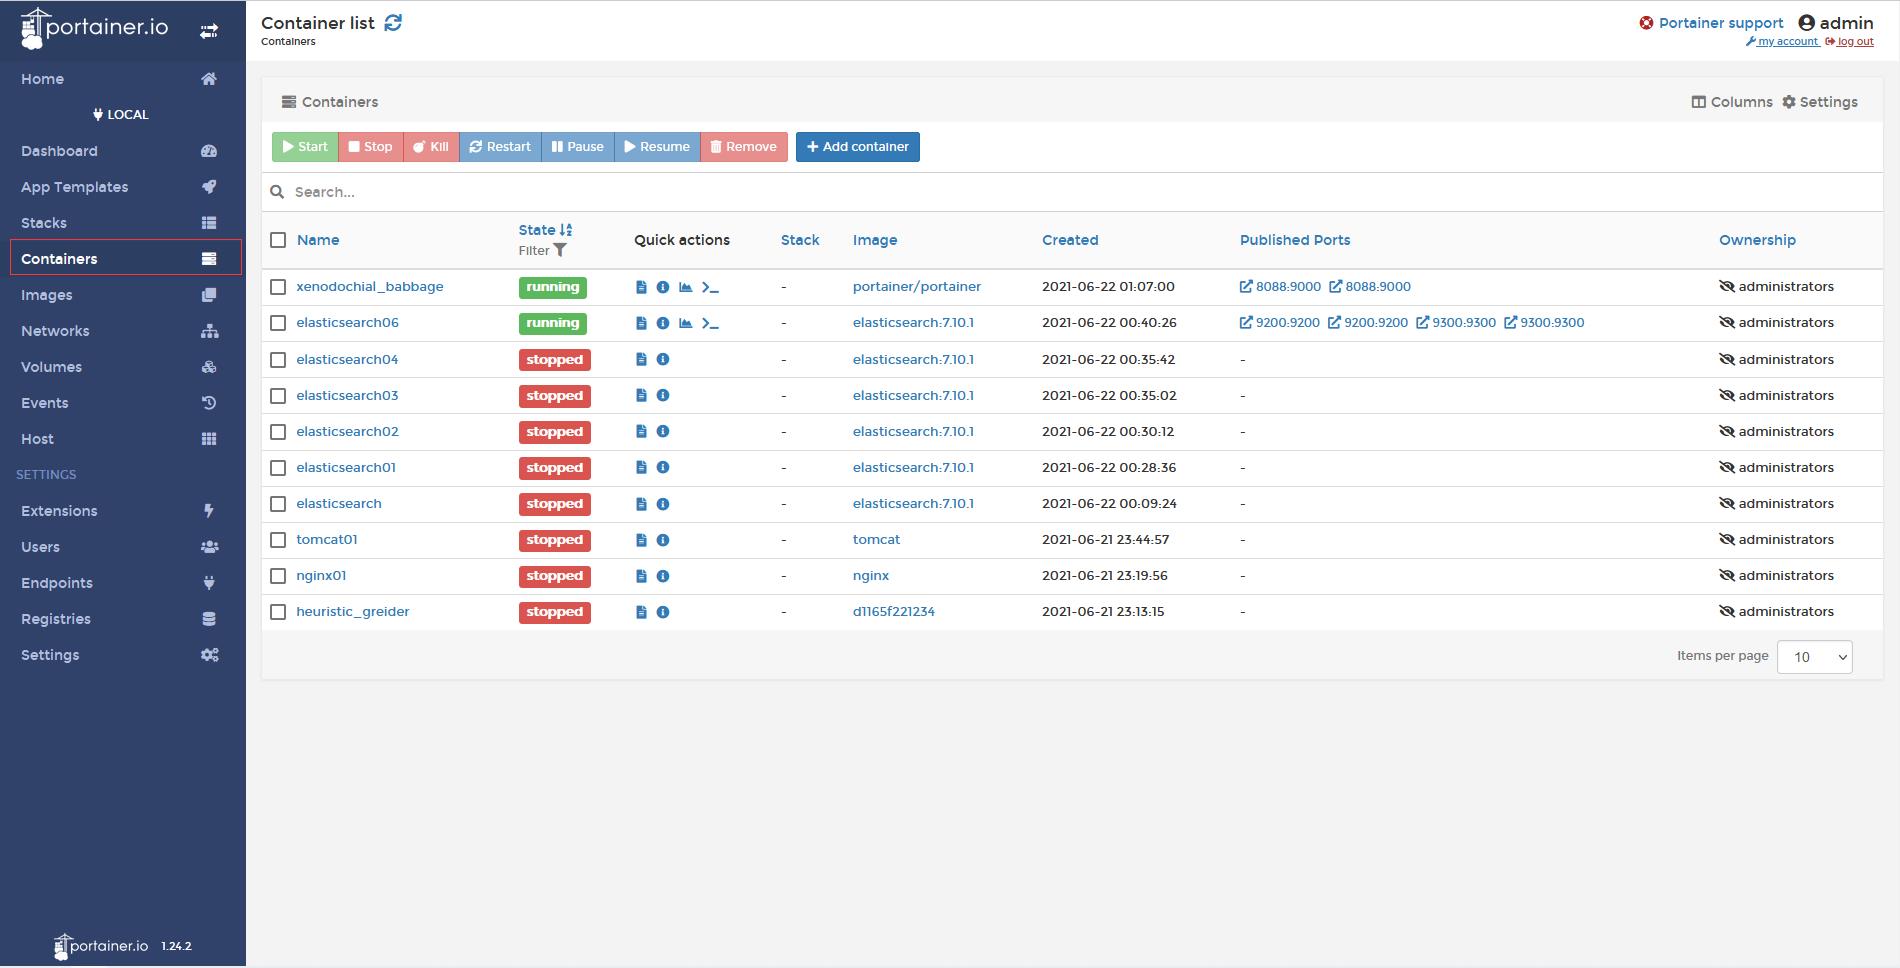
Task: Go to Images in the sidebar
Action: tap(123, 295)
